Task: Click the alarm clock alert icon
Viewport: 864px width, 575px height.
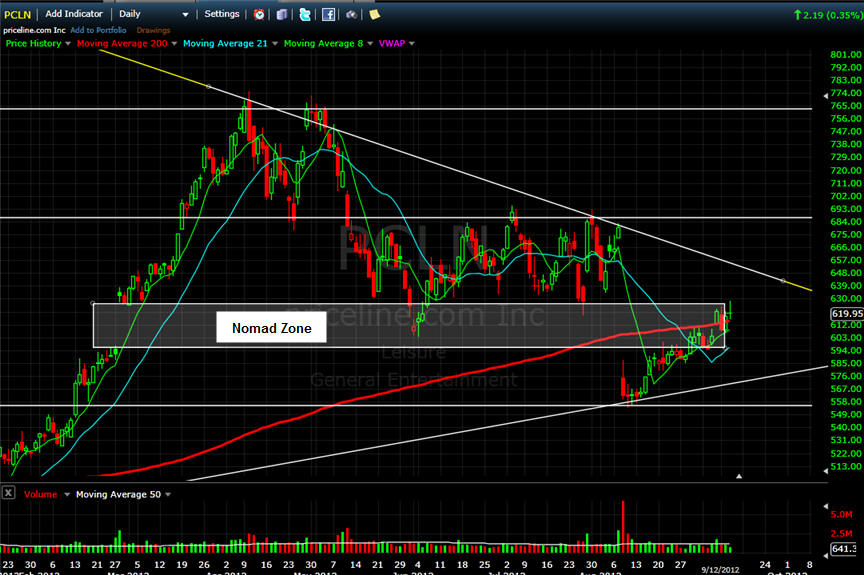Action: click(260, 15)
